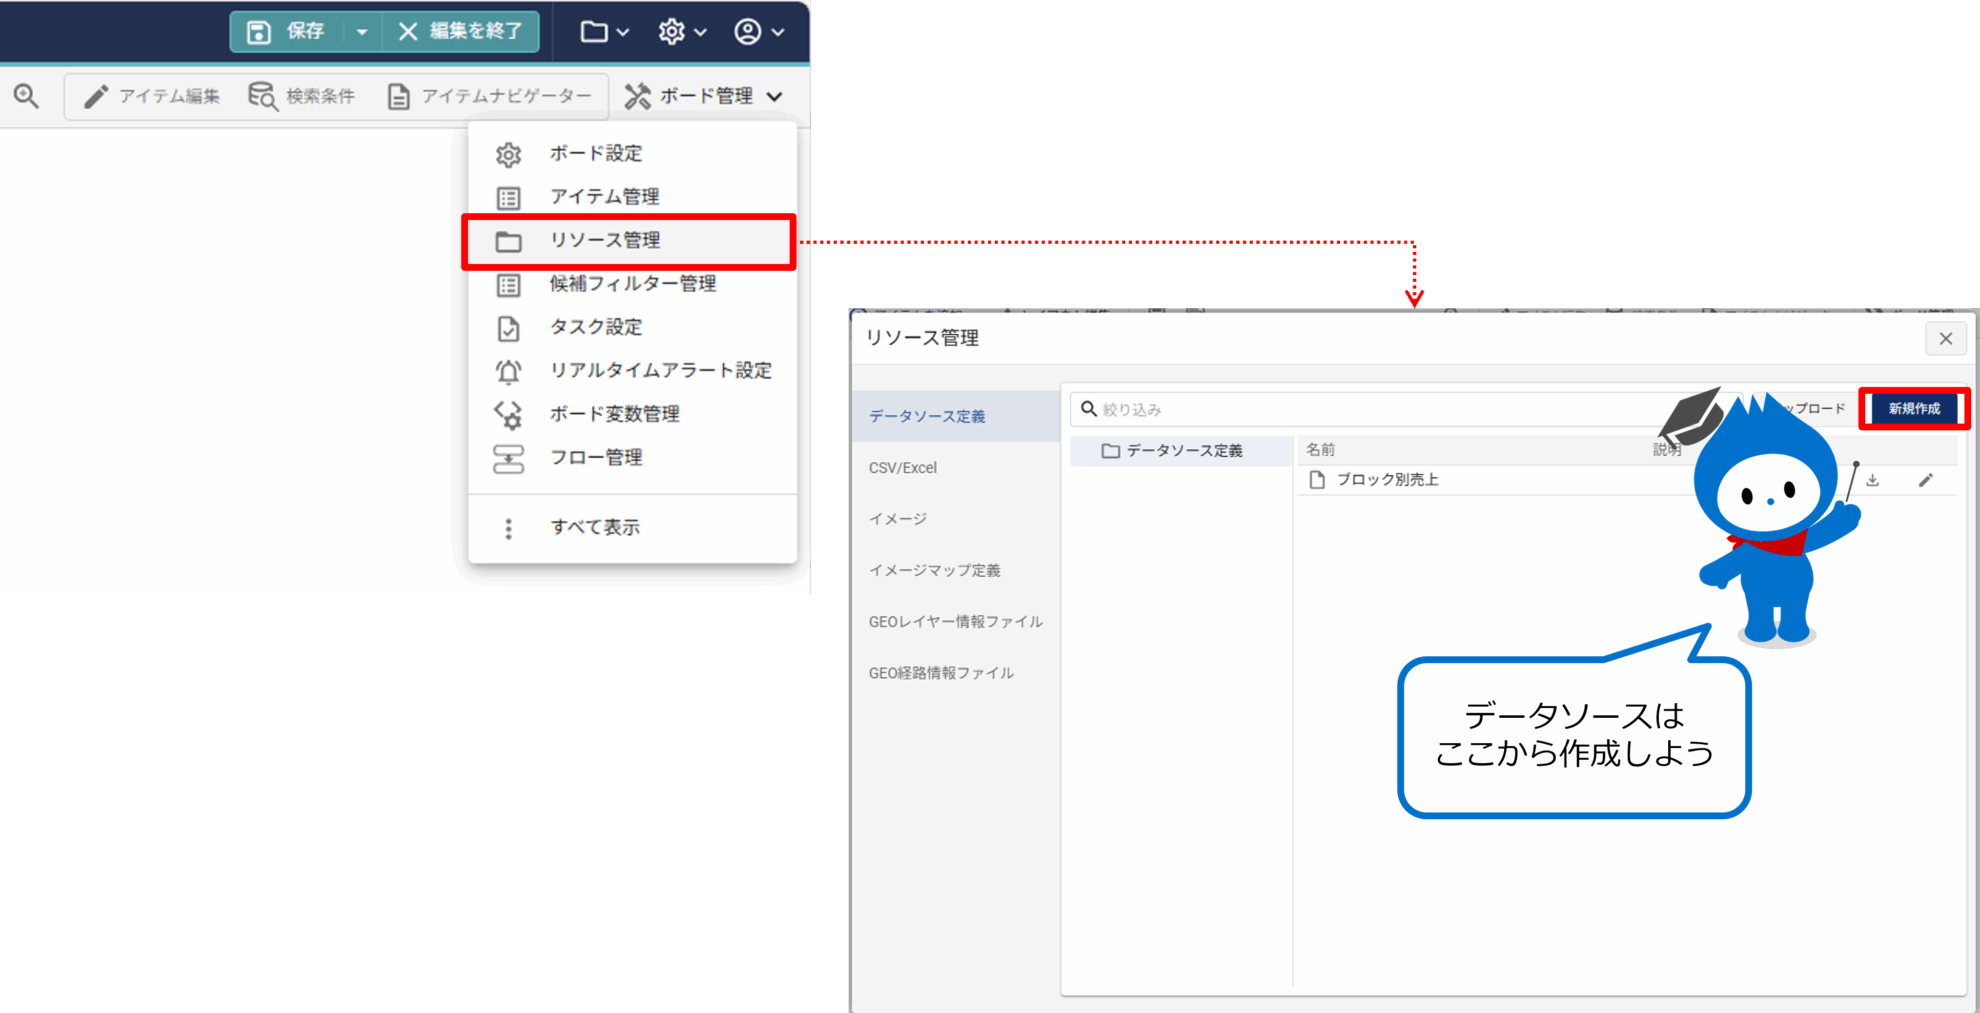Click the アイテム編集 pencil tool
Image resolution: width=1980 pixels, height=1013 pixels.
(x=152, y=96)
